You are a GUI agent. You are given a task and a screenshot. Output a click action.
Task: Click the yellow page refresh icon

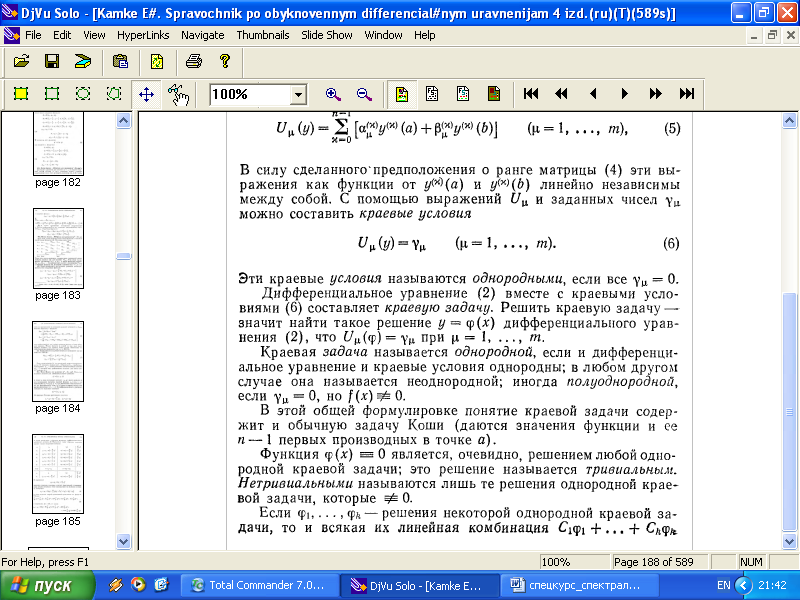coord(157,62)
